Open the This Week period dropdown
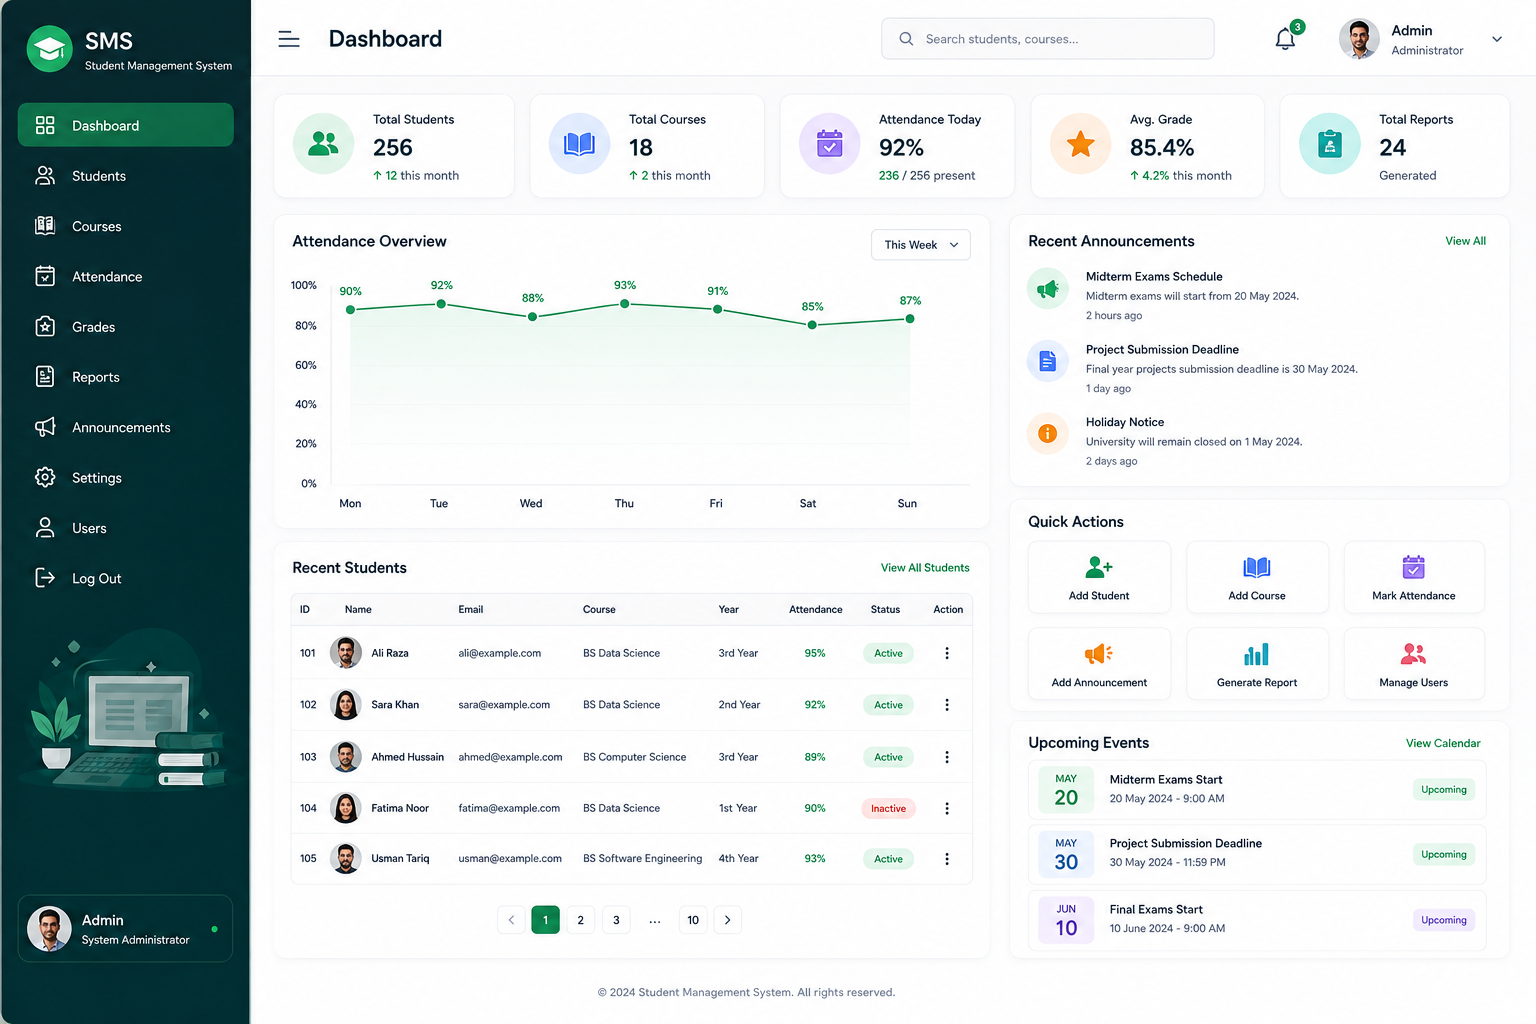This screenshot has width=1536, height=1024. pos(921,245)
